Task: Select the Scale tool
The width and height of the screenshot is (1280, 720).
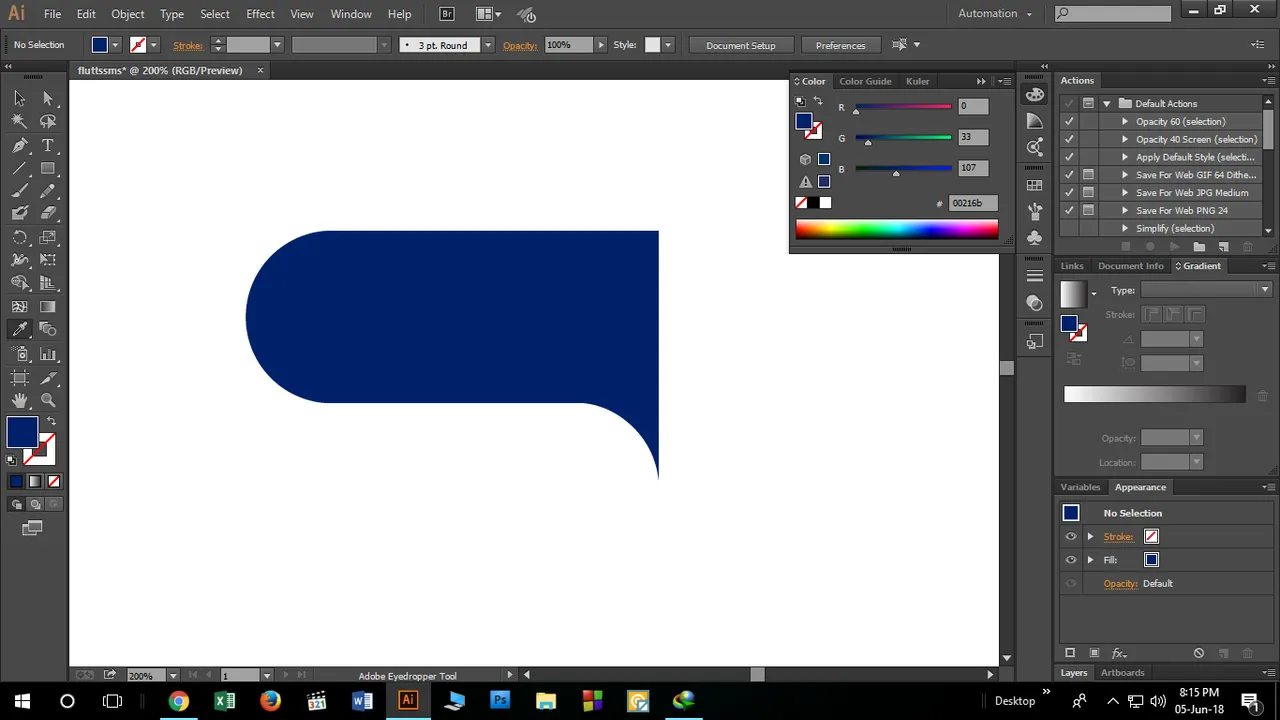Action: click(x=48, y=238)
